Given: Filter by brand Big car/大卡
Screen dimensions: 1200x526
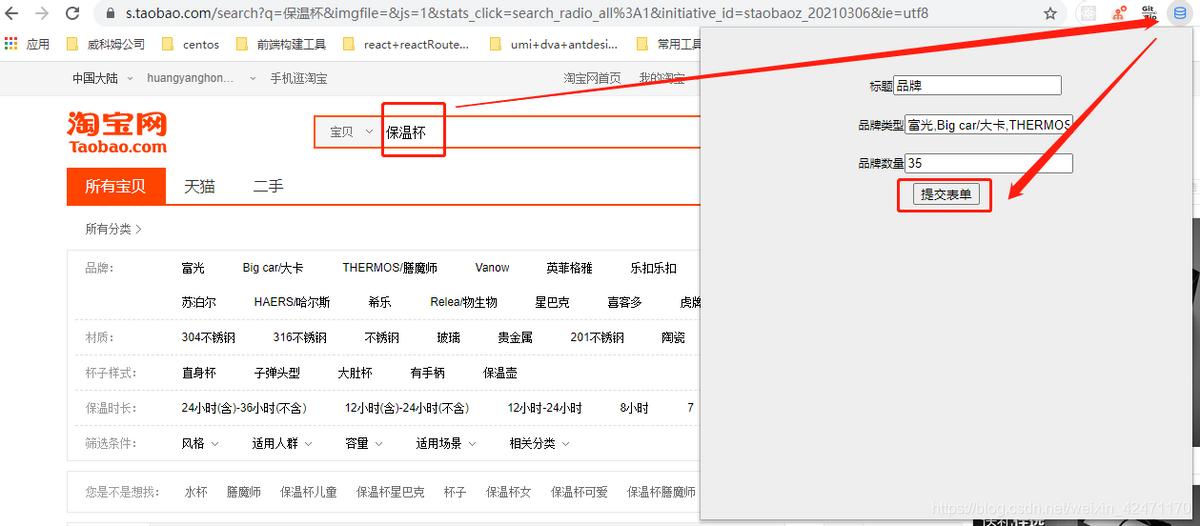Looking at the screenshot, I should [x=273, y=268].
